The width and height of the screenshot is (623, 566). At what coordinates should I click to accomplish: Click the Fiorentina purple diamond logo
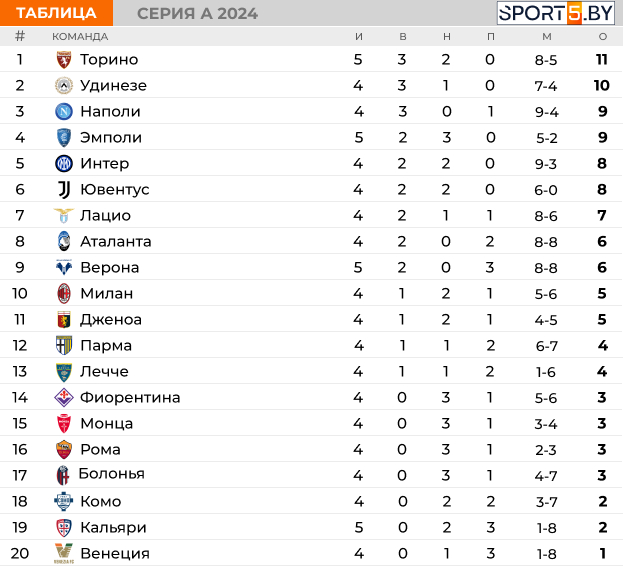click(64, 397)
